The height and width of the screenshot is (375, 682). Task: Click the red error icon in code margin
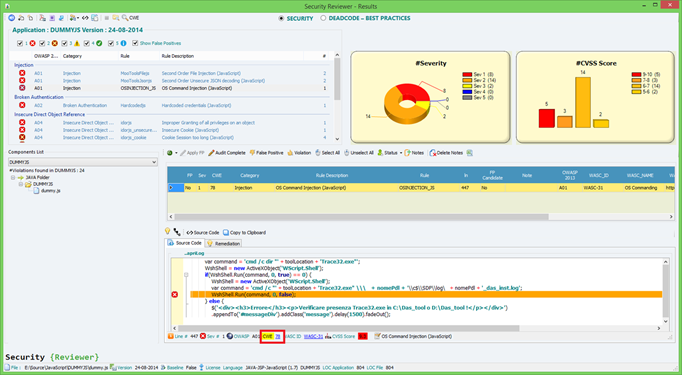[175, 295]
